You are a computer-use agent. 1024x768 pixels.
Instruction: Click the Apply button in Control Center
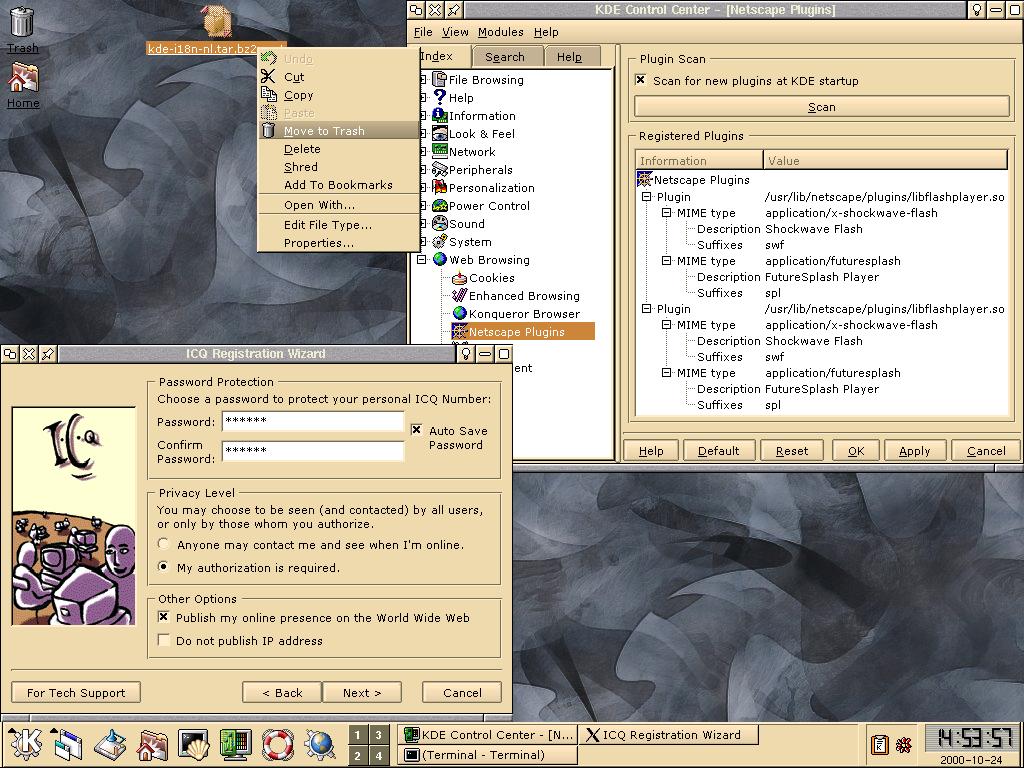[x=914, y=451]
